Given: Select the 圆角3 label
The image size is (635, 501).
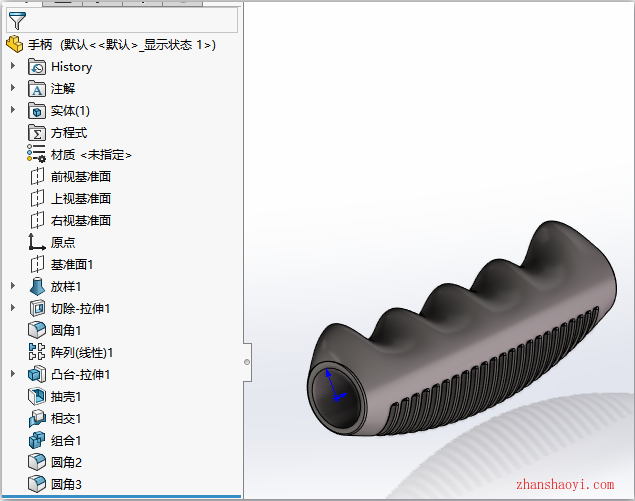Looking at the screenshot, I should point(66,484).
